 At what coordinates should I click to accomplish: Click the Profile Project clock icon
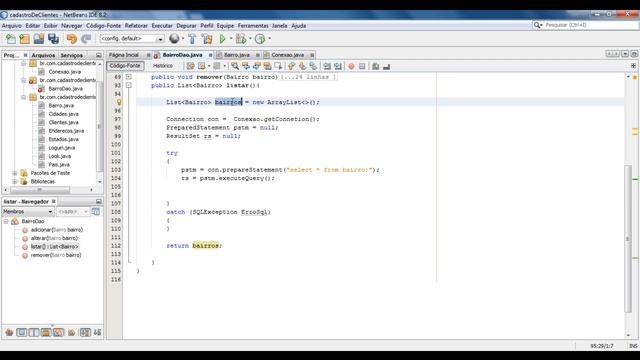click(x=260, y=39)
